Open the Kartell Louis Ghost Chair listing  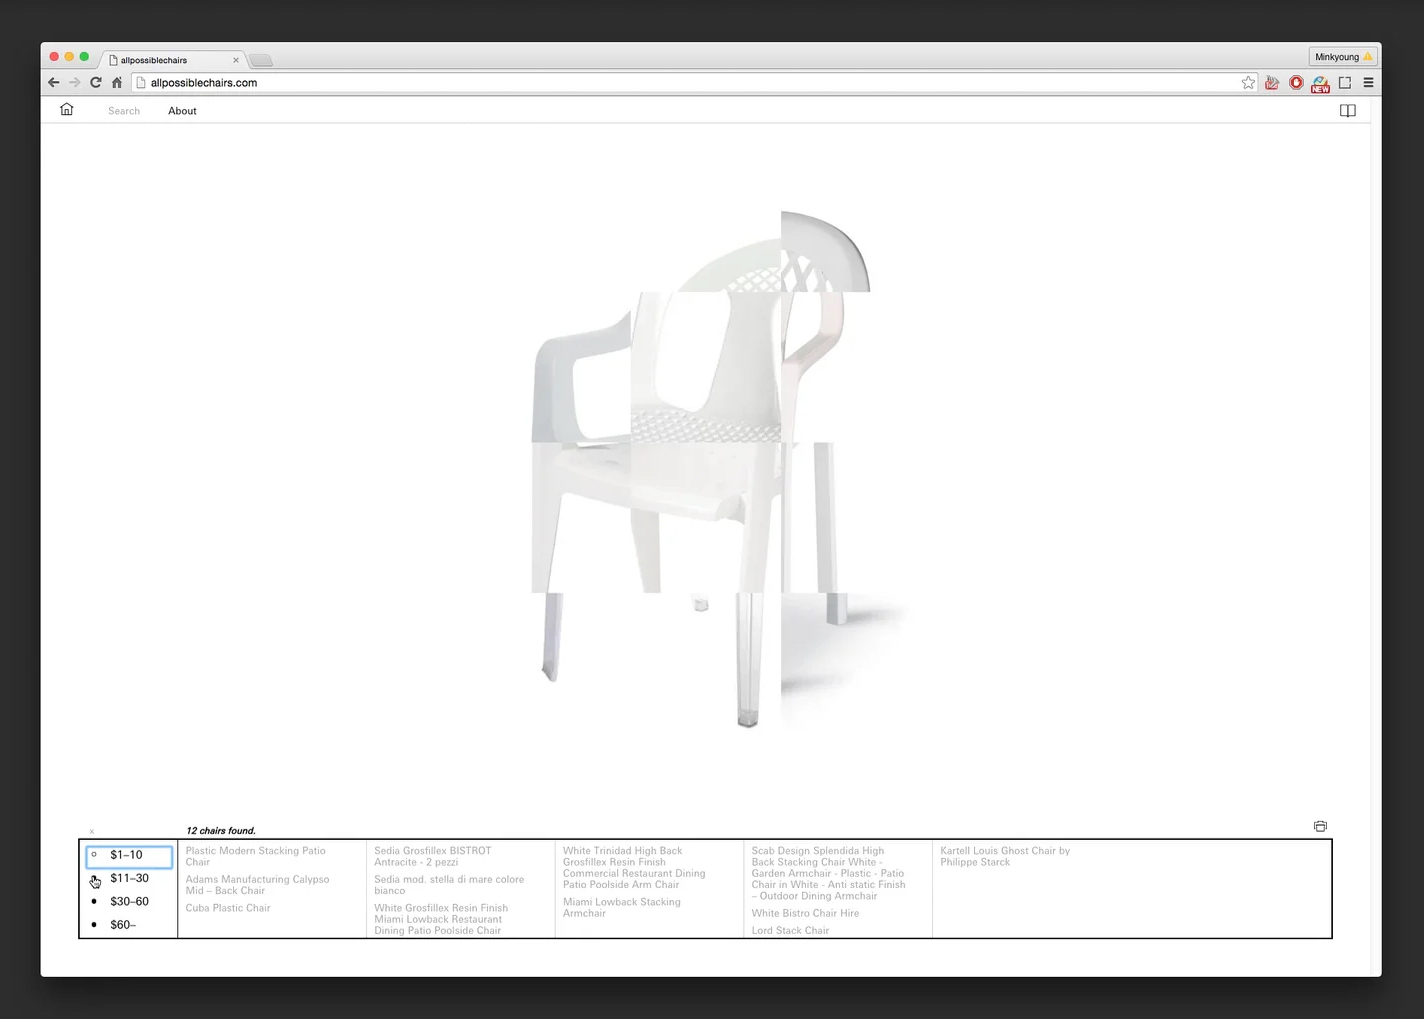(x=1004, y=856)
